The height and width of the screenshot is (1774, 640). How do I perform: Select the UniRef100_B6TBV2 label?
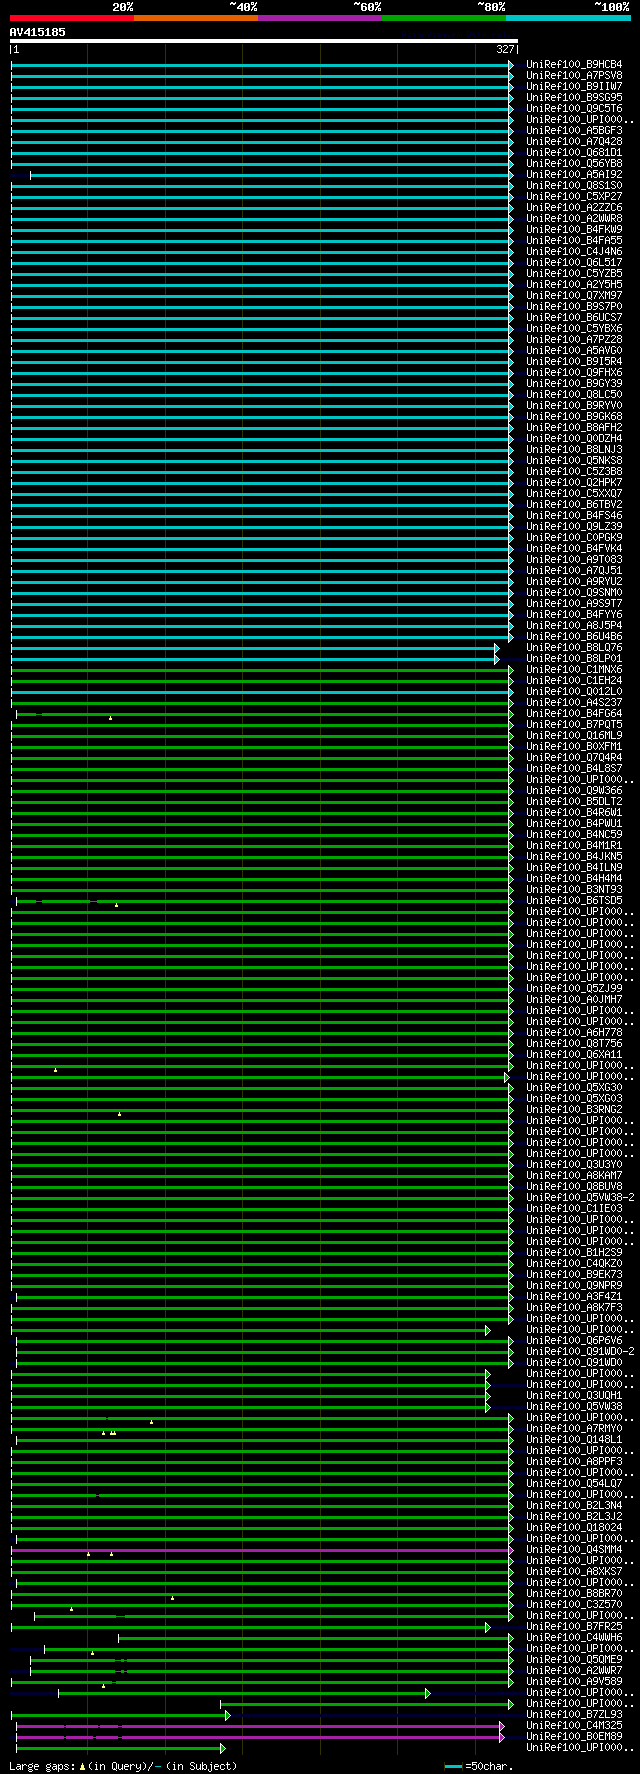pyautogui.click(x=574, y=505)
